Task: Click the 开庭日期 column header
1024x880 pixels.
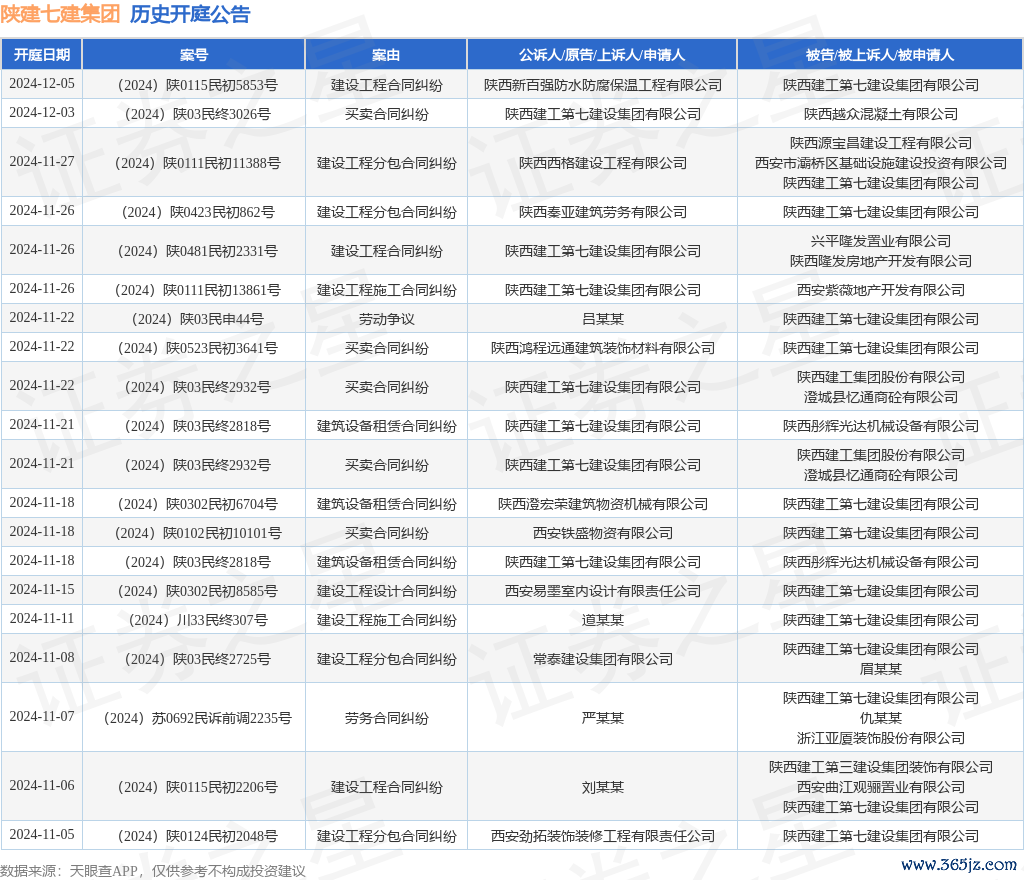Action: (x=42, y=55)
